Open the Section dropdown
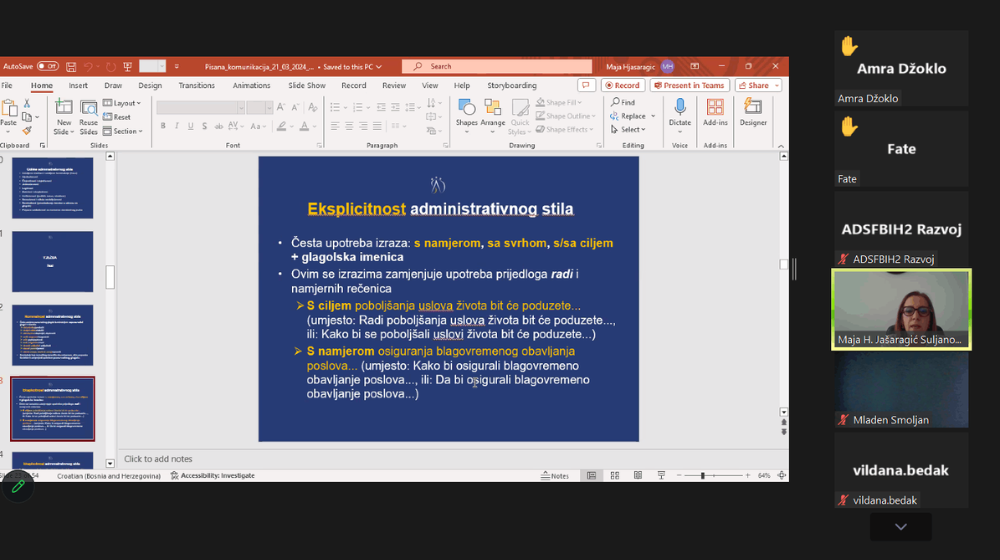The width and height of the screenshot is (1000, 560). 122,131
